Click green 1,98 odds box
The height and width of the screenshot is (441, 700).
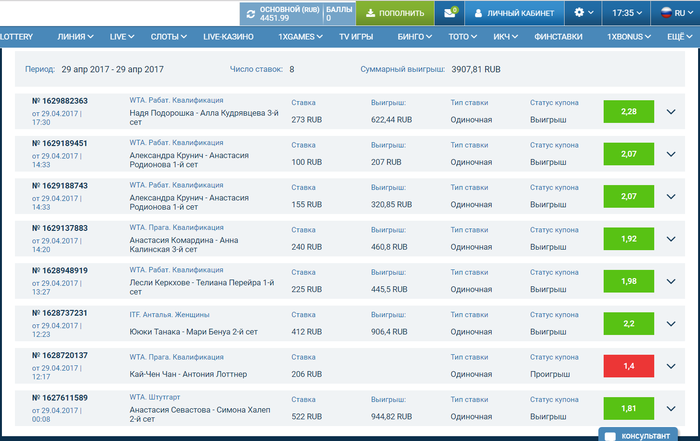(x=629, y=281)
